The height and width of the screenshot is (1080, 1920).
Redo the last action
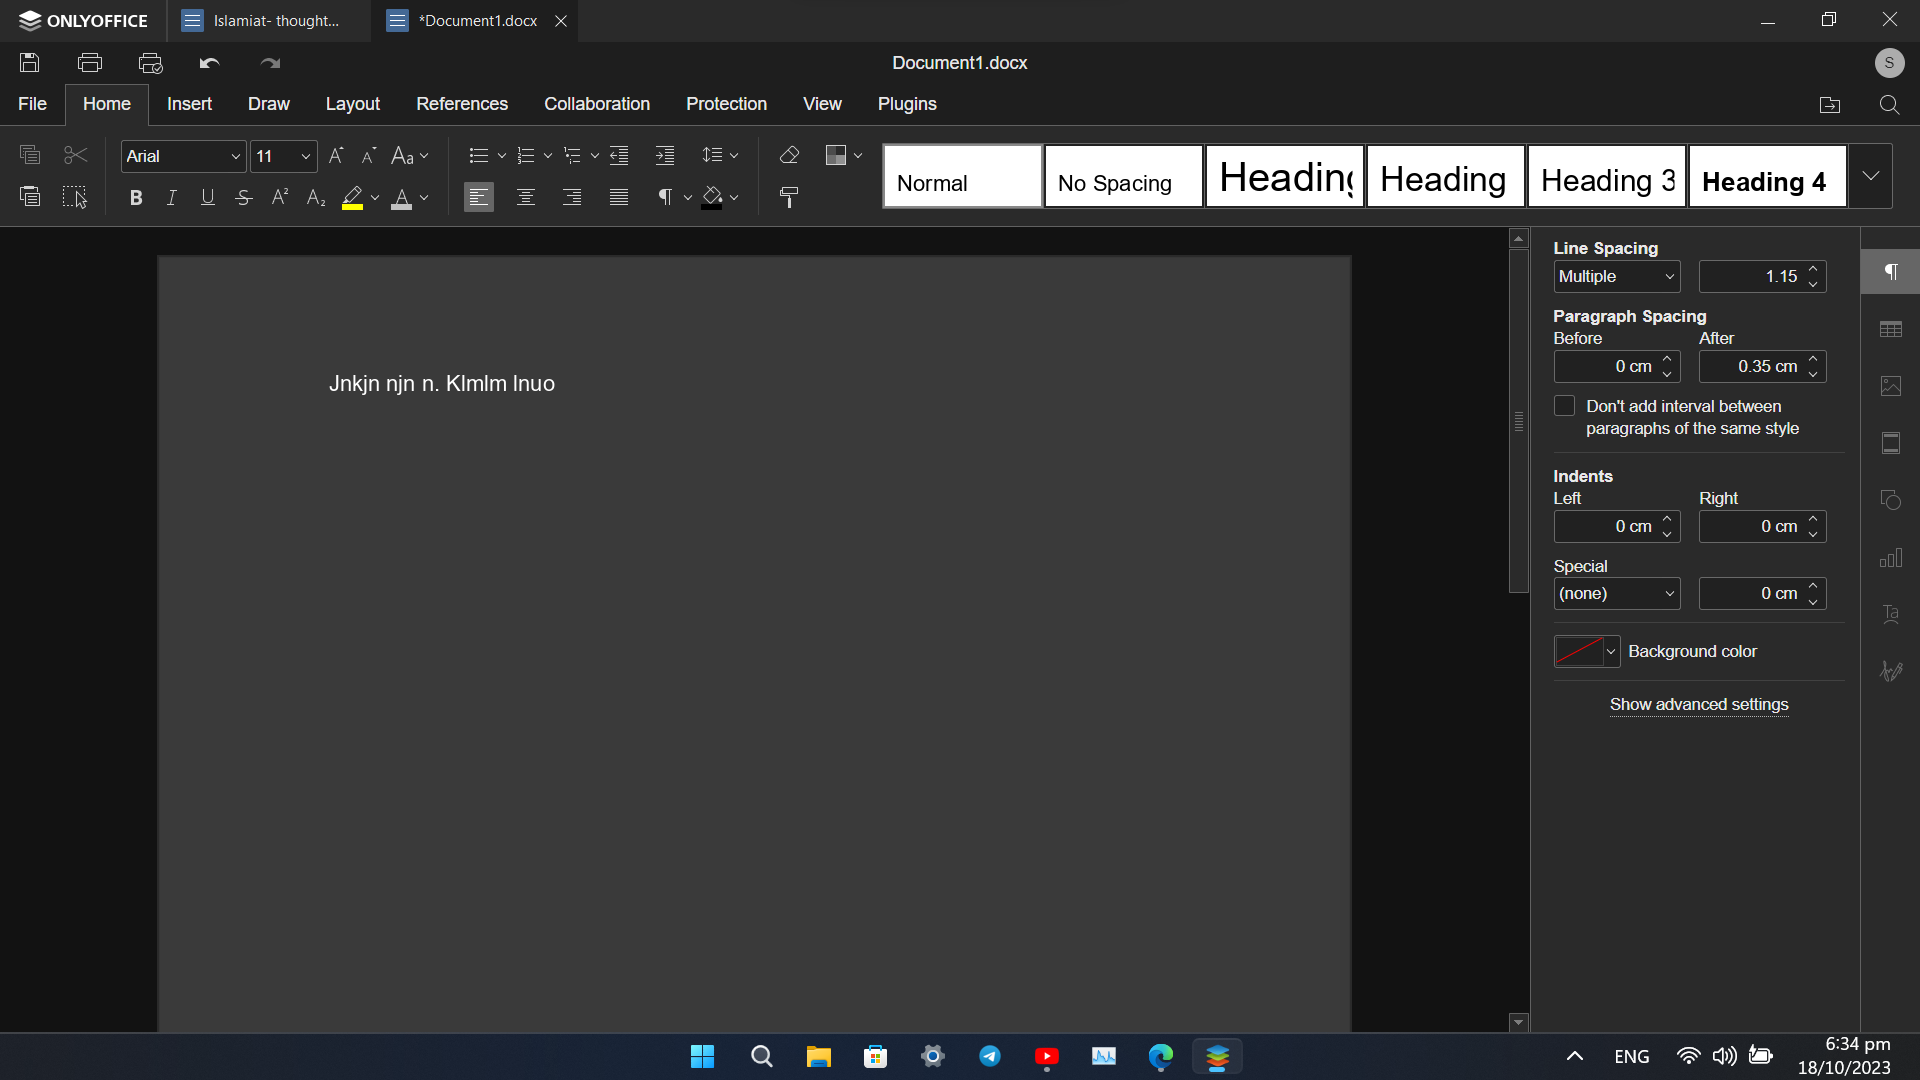270,63
